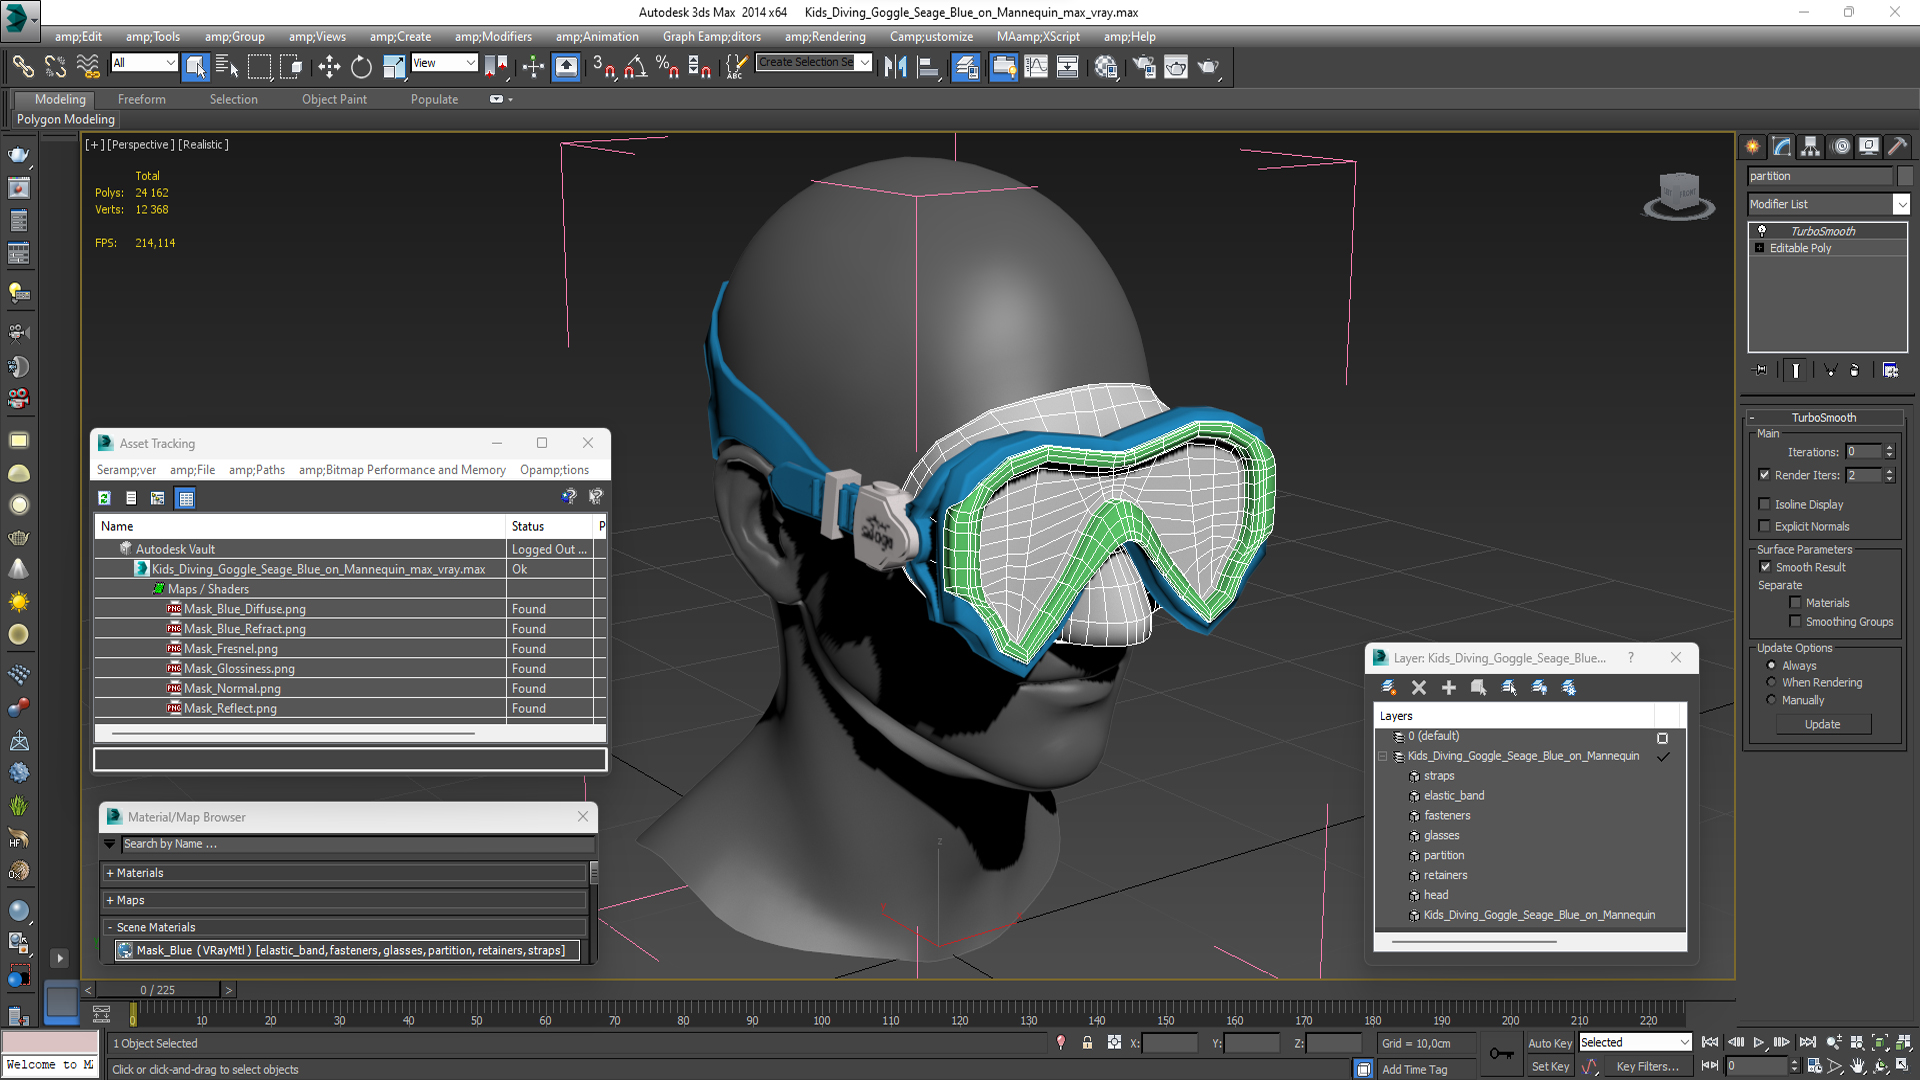
Task: Switch to the Freeform ribbon tab
Action: (x=142, y=99)
